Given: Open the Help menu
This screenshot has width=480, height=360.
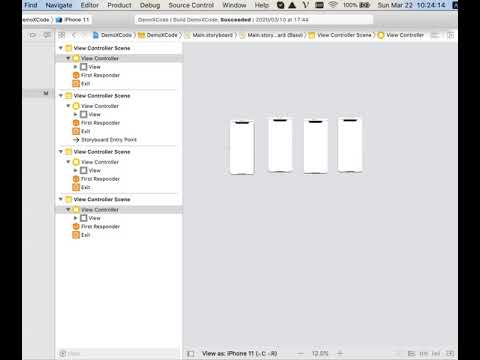Looking at the screenshot, I should coord(262,5).
